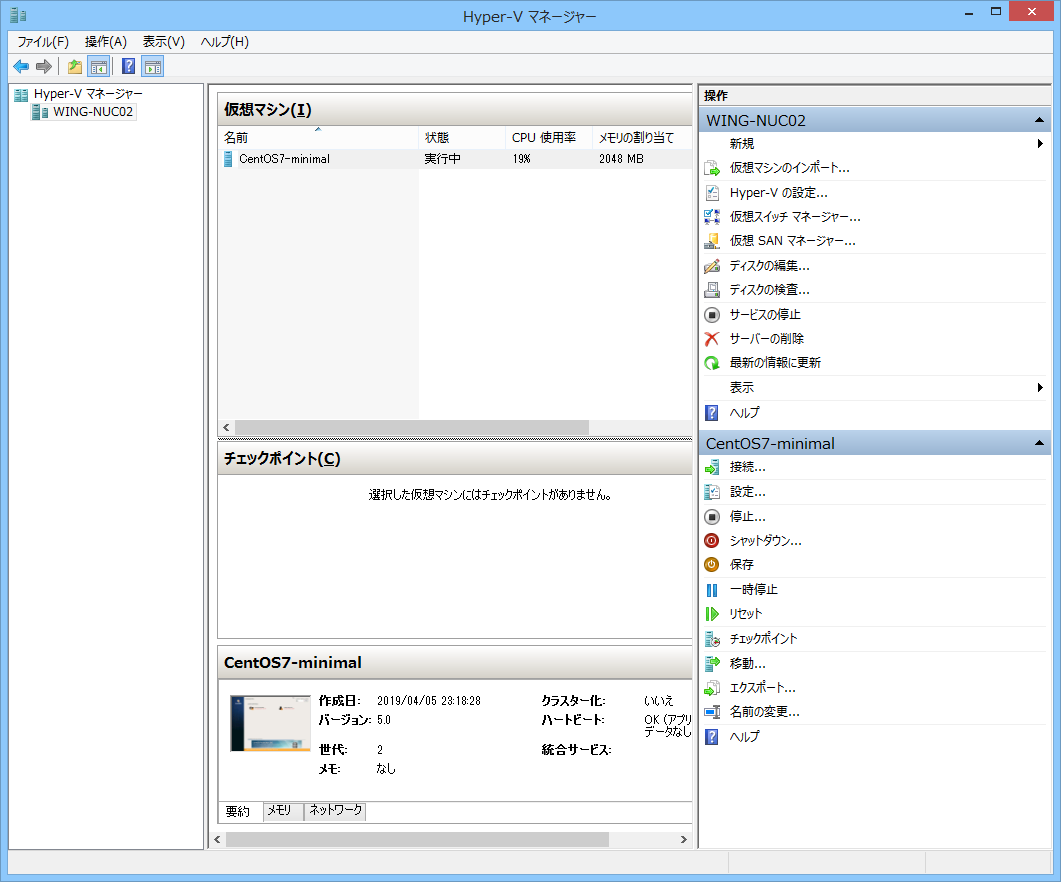
Task: Expand the 新規 submenu arrow
Action: pos(1039,144)
